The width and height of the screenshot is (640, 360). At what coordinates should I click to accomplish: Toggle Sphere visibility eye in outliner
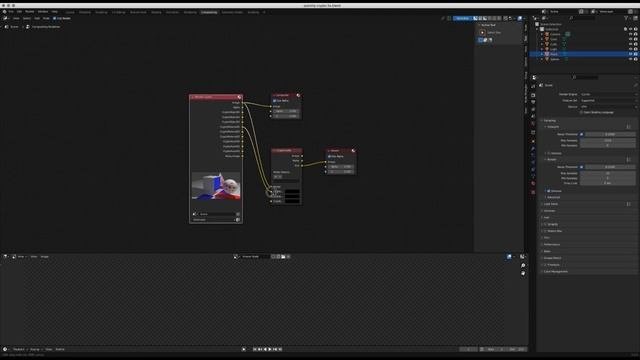point(631,59)
